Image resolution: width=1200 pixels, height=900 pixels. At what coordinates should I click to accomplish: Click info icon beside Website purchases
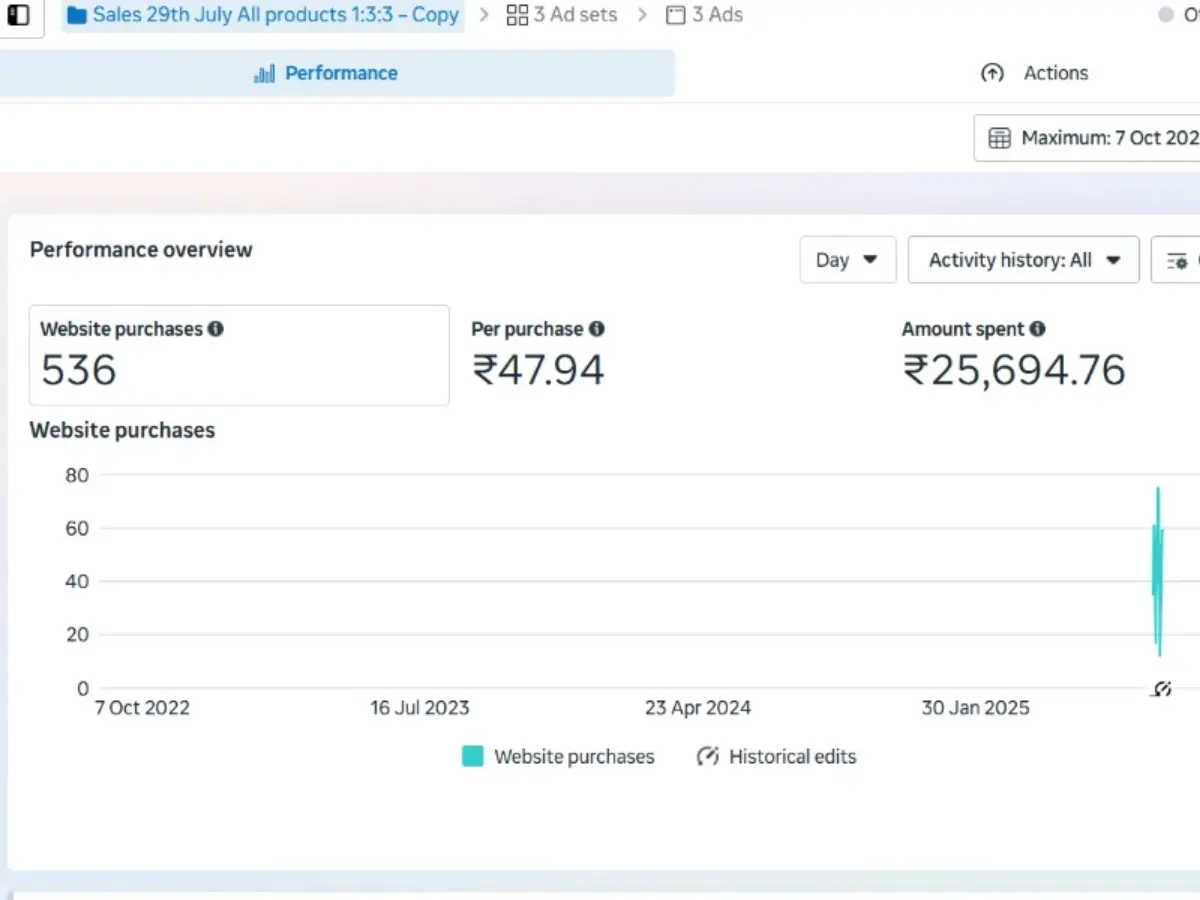point(216,329)
